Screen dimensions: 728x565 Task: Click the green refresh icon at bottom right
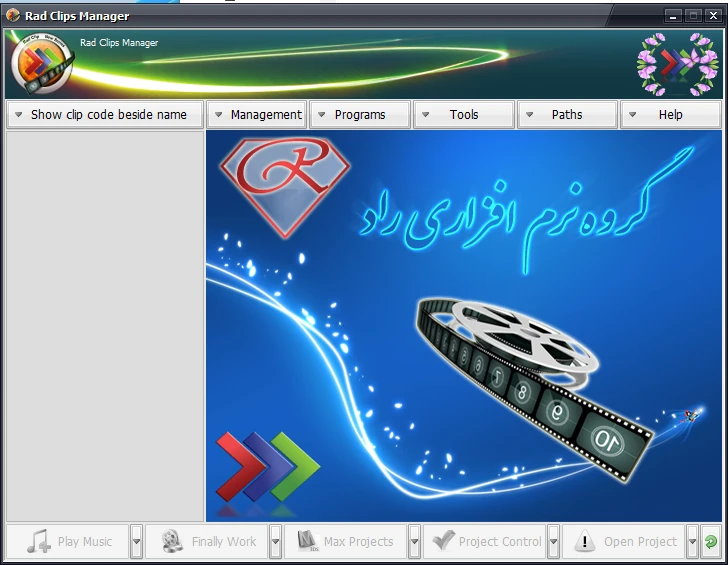[710, 542]
